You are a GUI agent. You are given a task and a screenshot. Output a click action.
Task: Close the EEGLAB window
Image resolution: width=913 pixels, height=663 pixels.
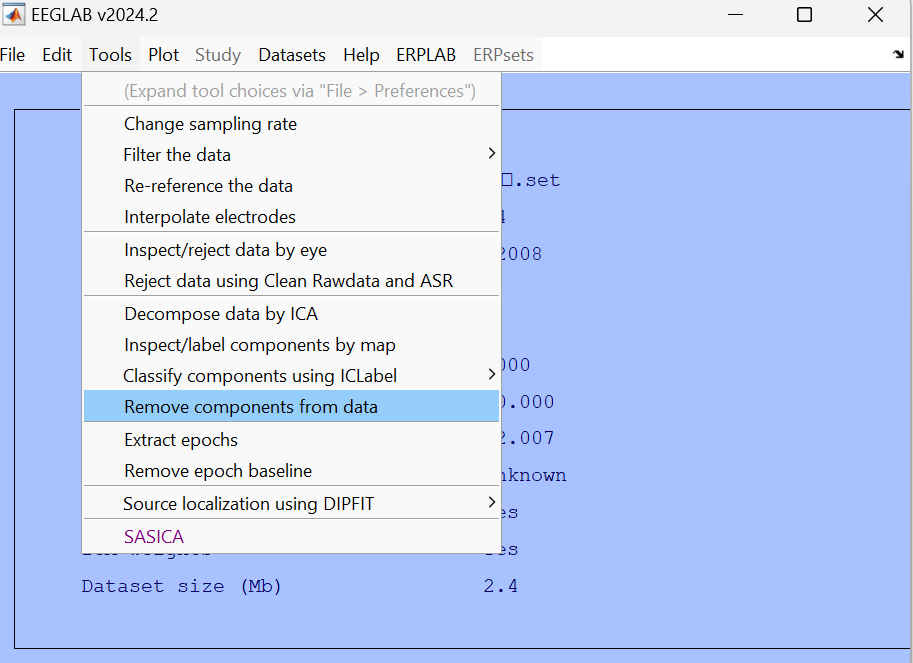pos(875,15)
